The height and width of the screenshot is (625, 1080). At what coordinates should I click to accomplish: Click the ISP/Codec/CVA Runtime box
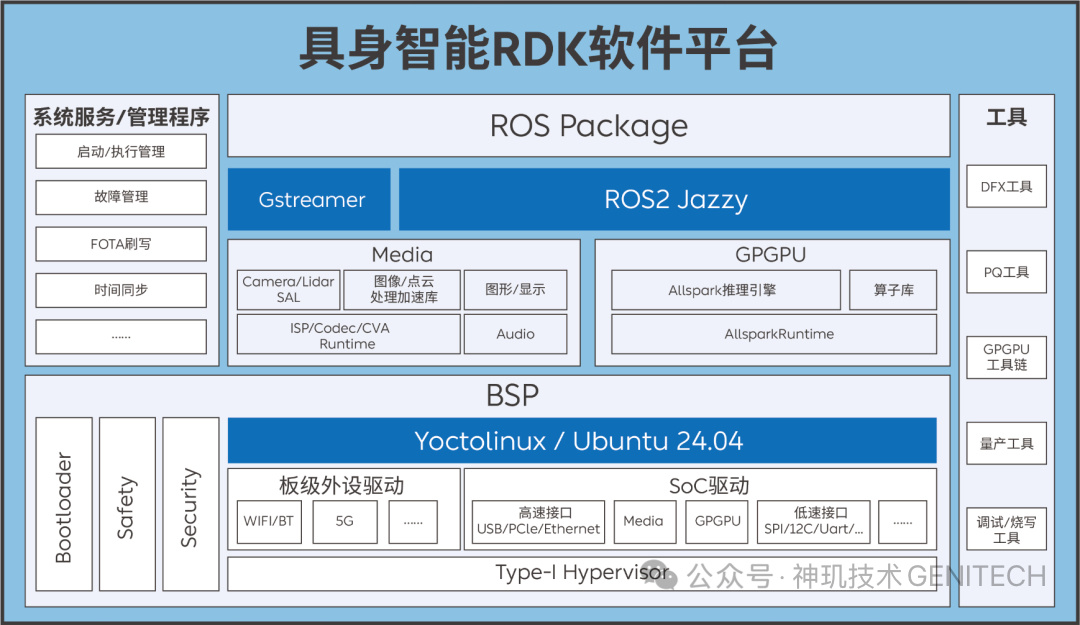coord(348,335)
